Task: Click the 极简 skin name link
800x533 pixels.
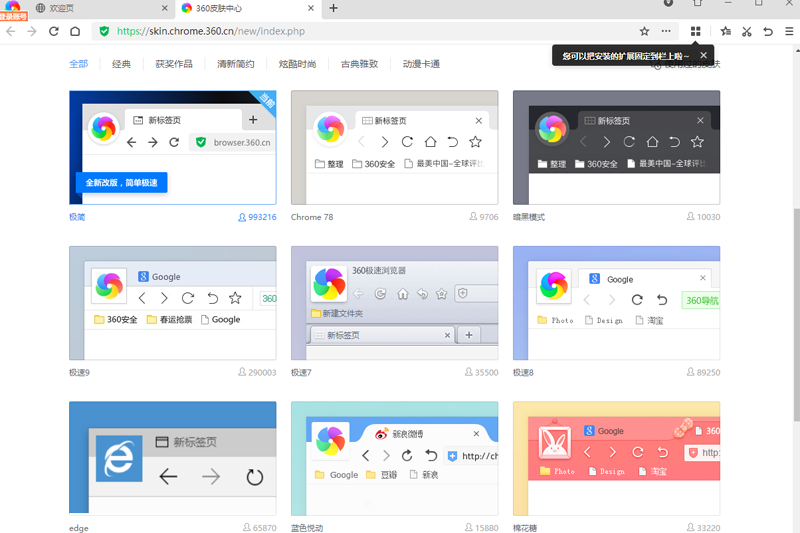Action: tap(77, 217)
